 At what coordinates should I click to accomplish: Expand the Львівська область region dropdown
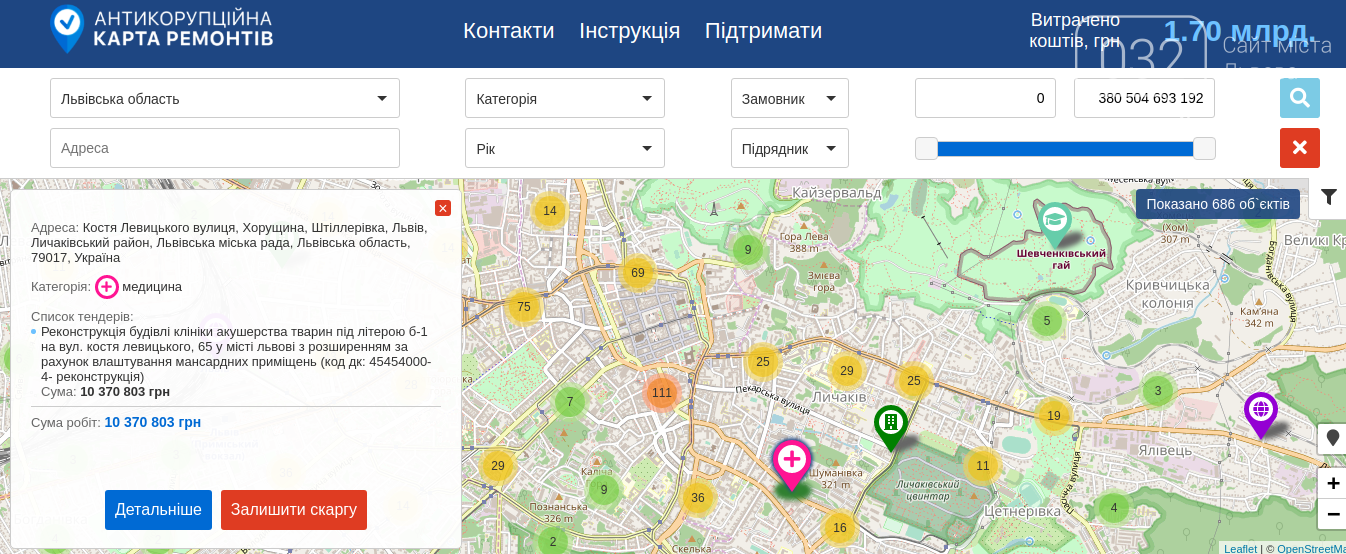click(x=225, y=98)
